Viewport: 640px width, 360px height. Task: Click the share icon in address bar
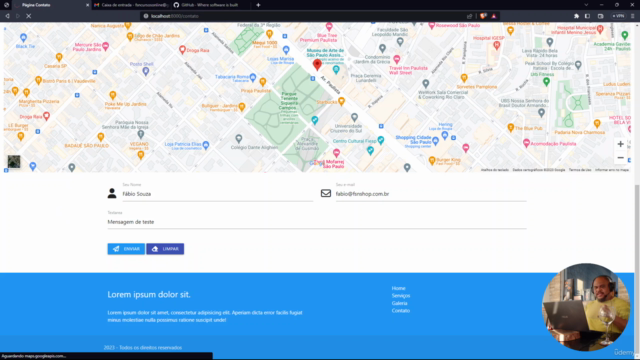(x=469, y=16)
